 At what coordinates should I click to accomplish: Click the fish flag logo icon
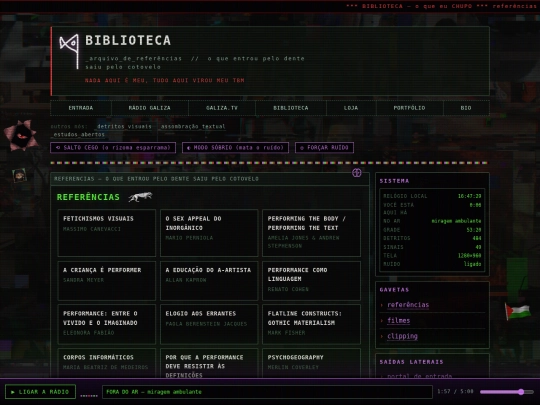pyautogui.click(x=69, y=51)
